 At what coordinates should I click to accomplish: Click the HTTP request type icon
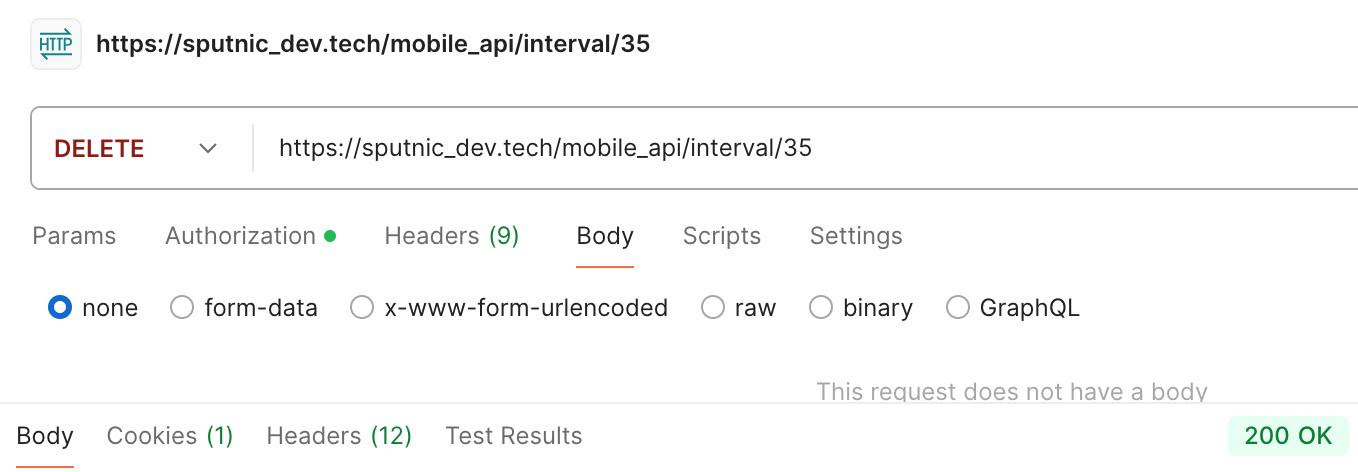[56, 45]
